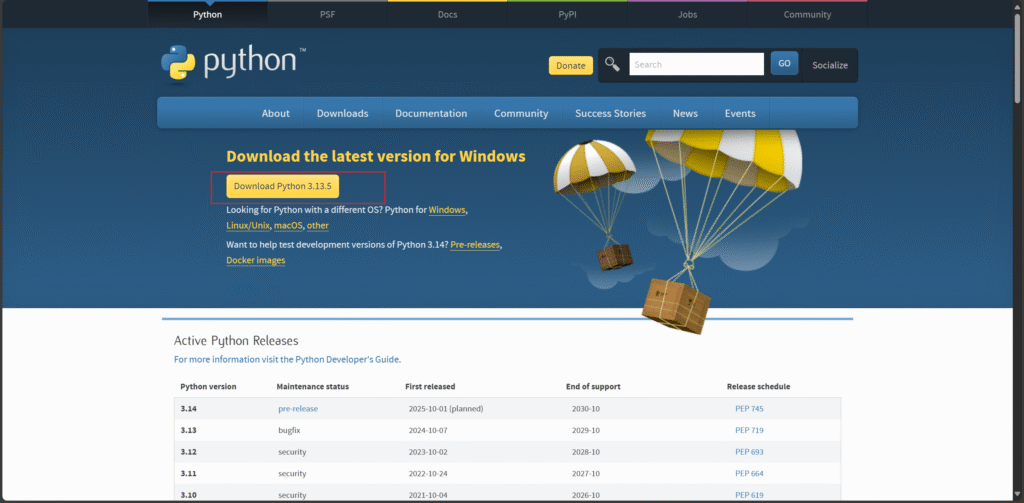Open Community in the main navigation bar
The image size is (1024, 503).
521,113
